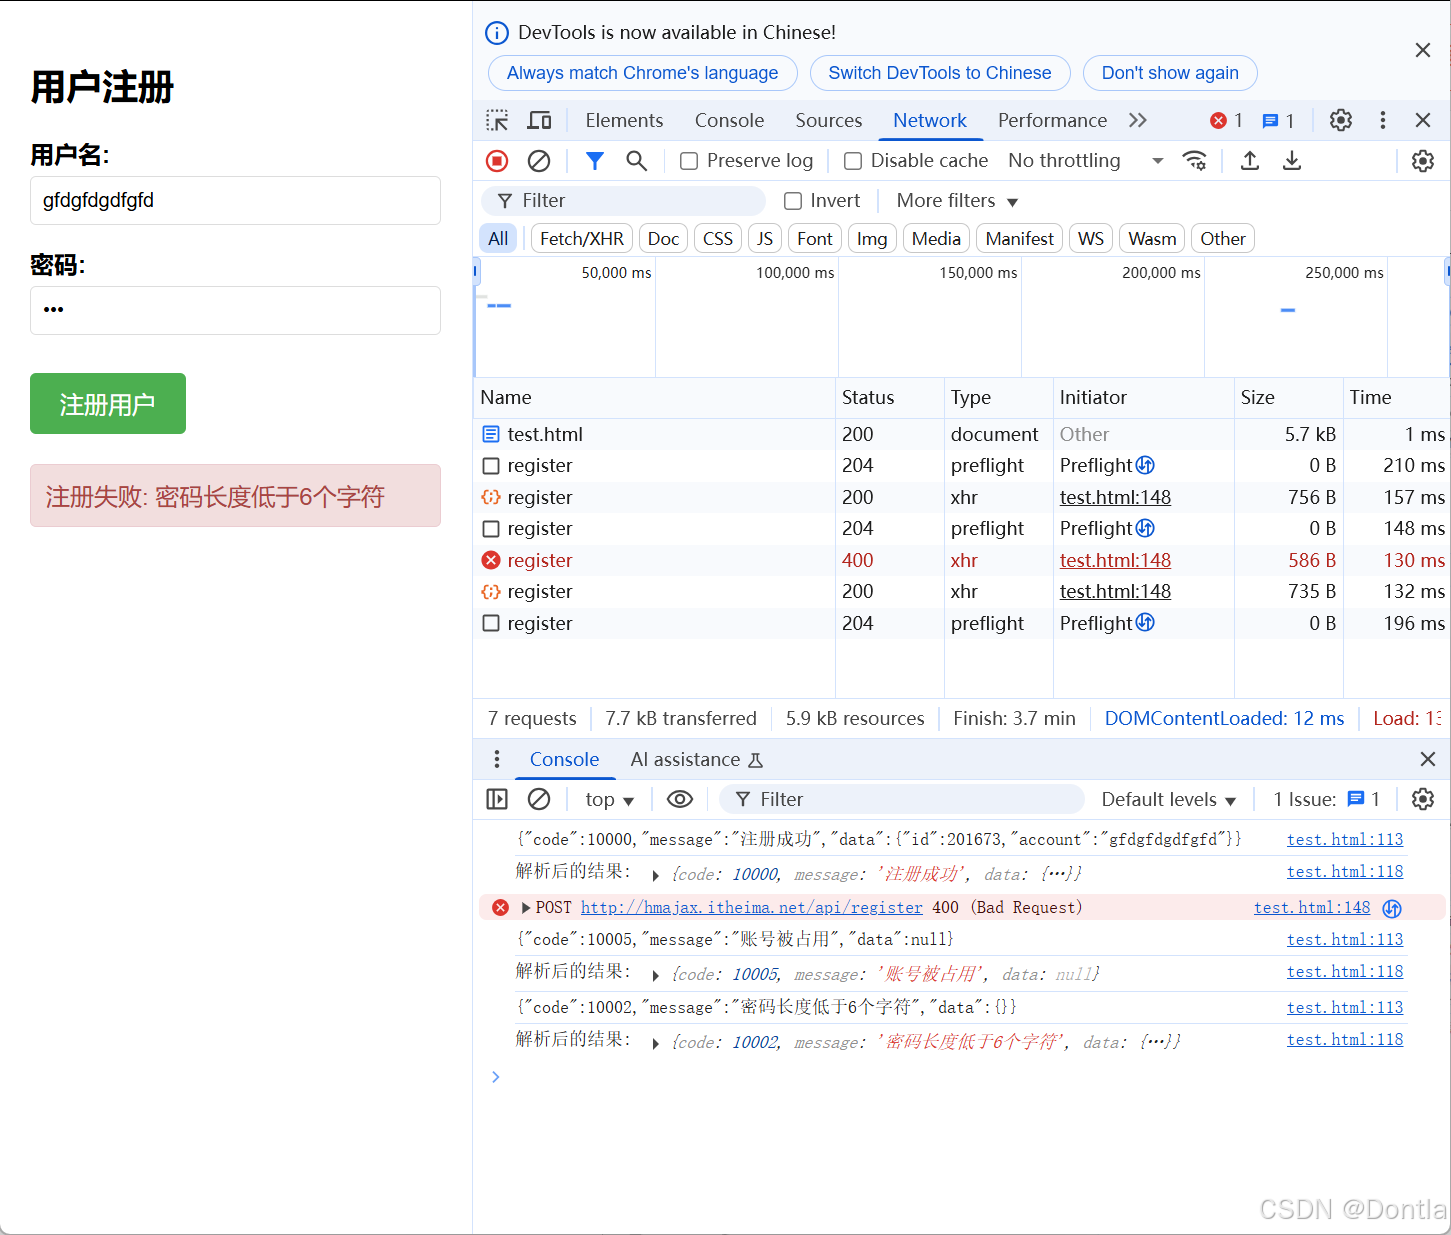Click Don't show again button

tap(1170, 73)
